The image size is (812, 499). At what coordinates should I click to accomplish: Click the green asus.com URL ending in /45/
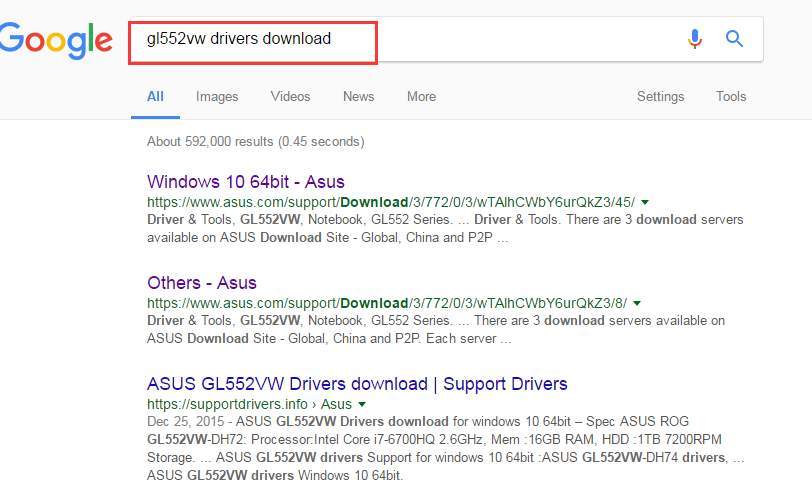click(x=391, y=202)
